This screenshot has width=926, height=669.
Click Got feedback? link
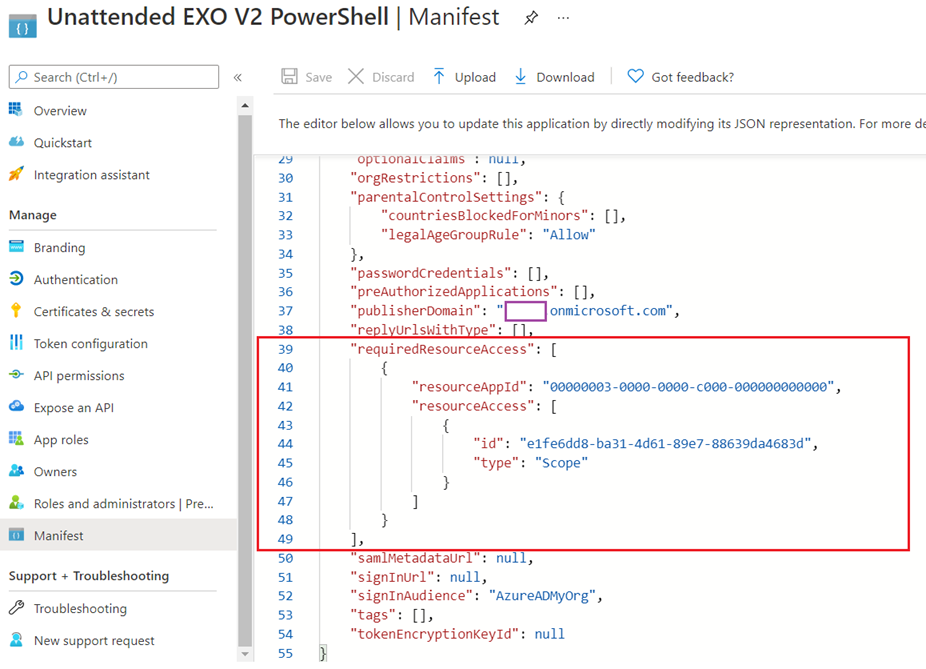(x=692, y=77)
